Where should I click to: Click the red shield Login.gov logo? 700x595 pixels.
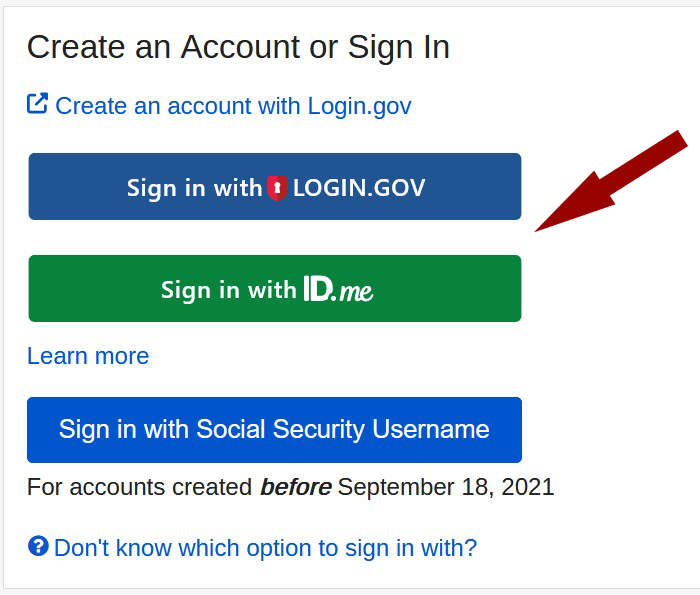coord(277,187)
